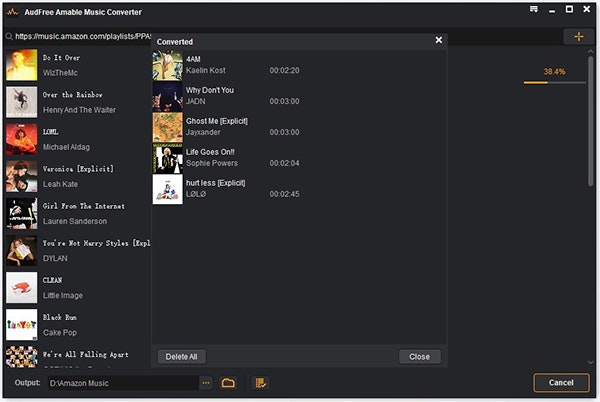This screenshot has height=402, width=600.
Task: Select 4AM album thumbnail
Action: pyautogui.click(x=168, y=66)
